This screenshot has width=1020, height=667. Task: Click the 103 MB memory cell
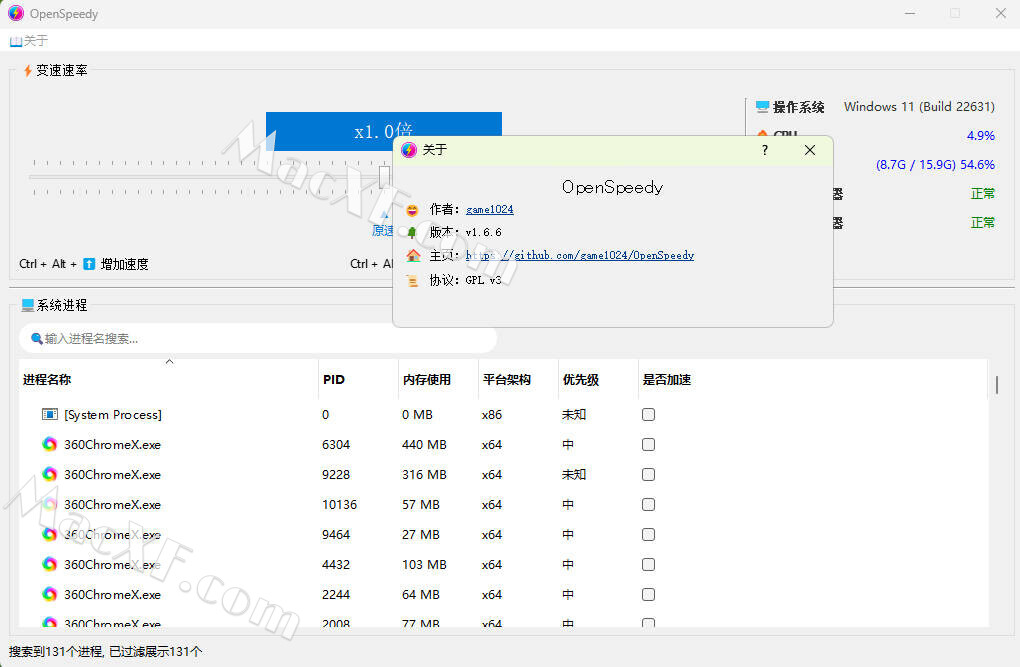(x=424, y=564)
